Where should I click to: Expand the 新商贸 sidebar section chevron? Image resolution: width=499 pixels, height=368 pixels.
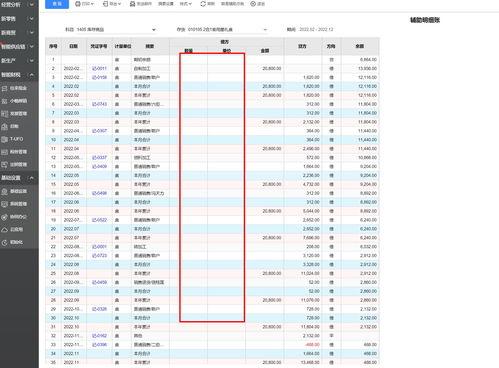click(32, 33)
